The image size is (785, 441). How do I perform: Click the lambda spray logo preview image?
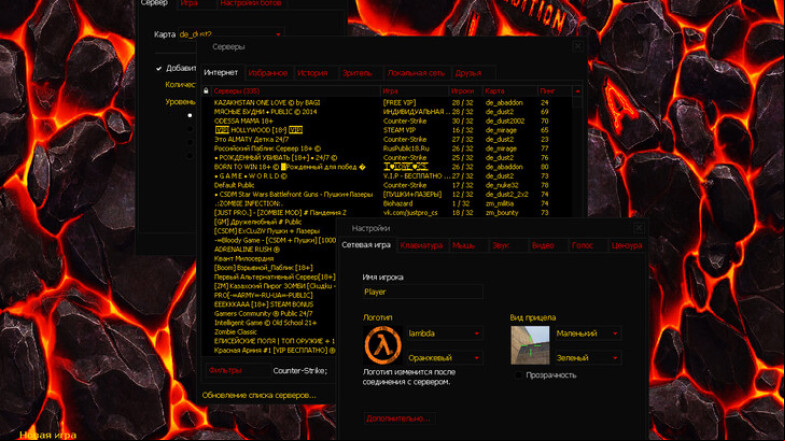point(382,345)
